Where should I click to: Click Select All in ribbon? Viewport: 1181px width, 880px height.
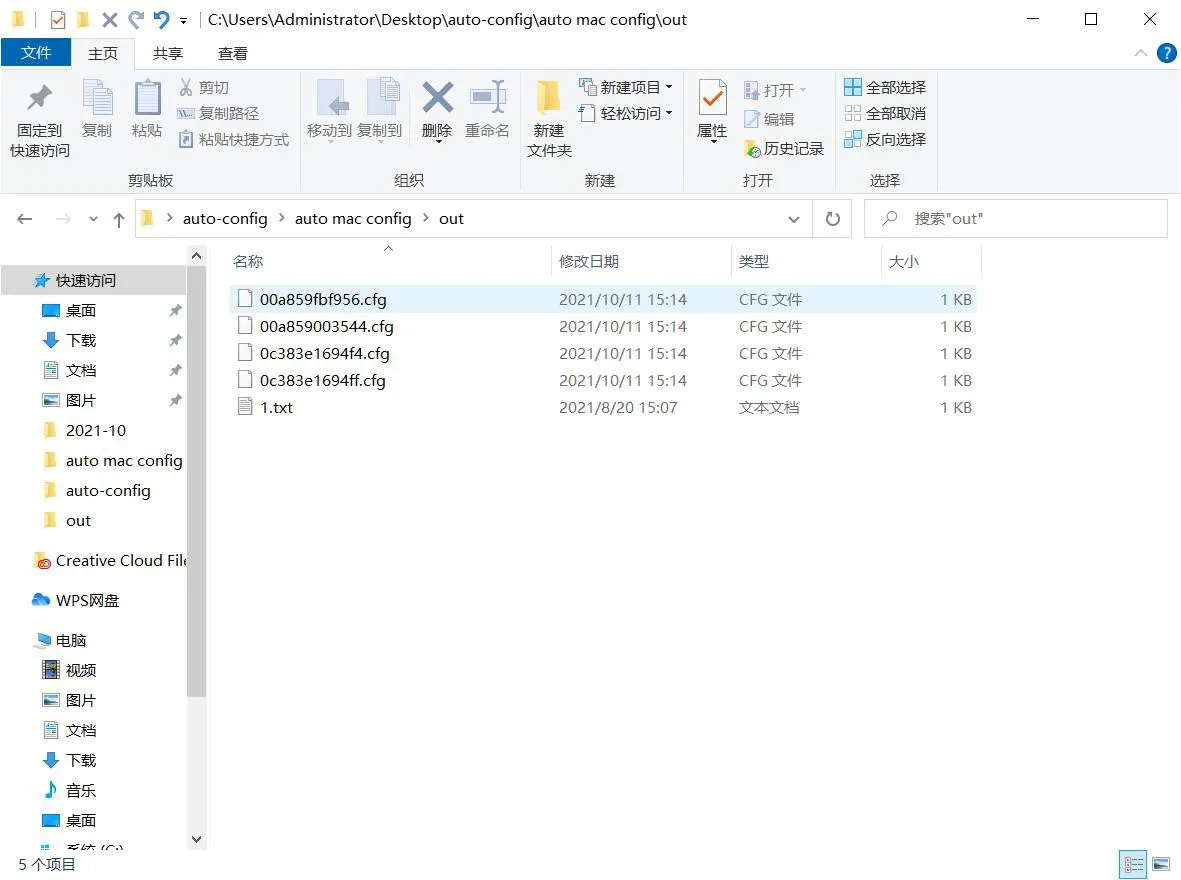coord(885,88)
